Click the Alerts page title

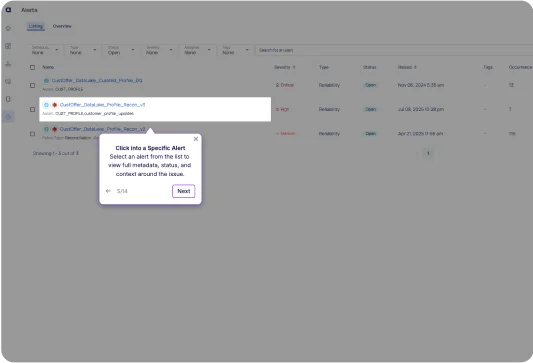pyautogui.click(x=29, y=10)
